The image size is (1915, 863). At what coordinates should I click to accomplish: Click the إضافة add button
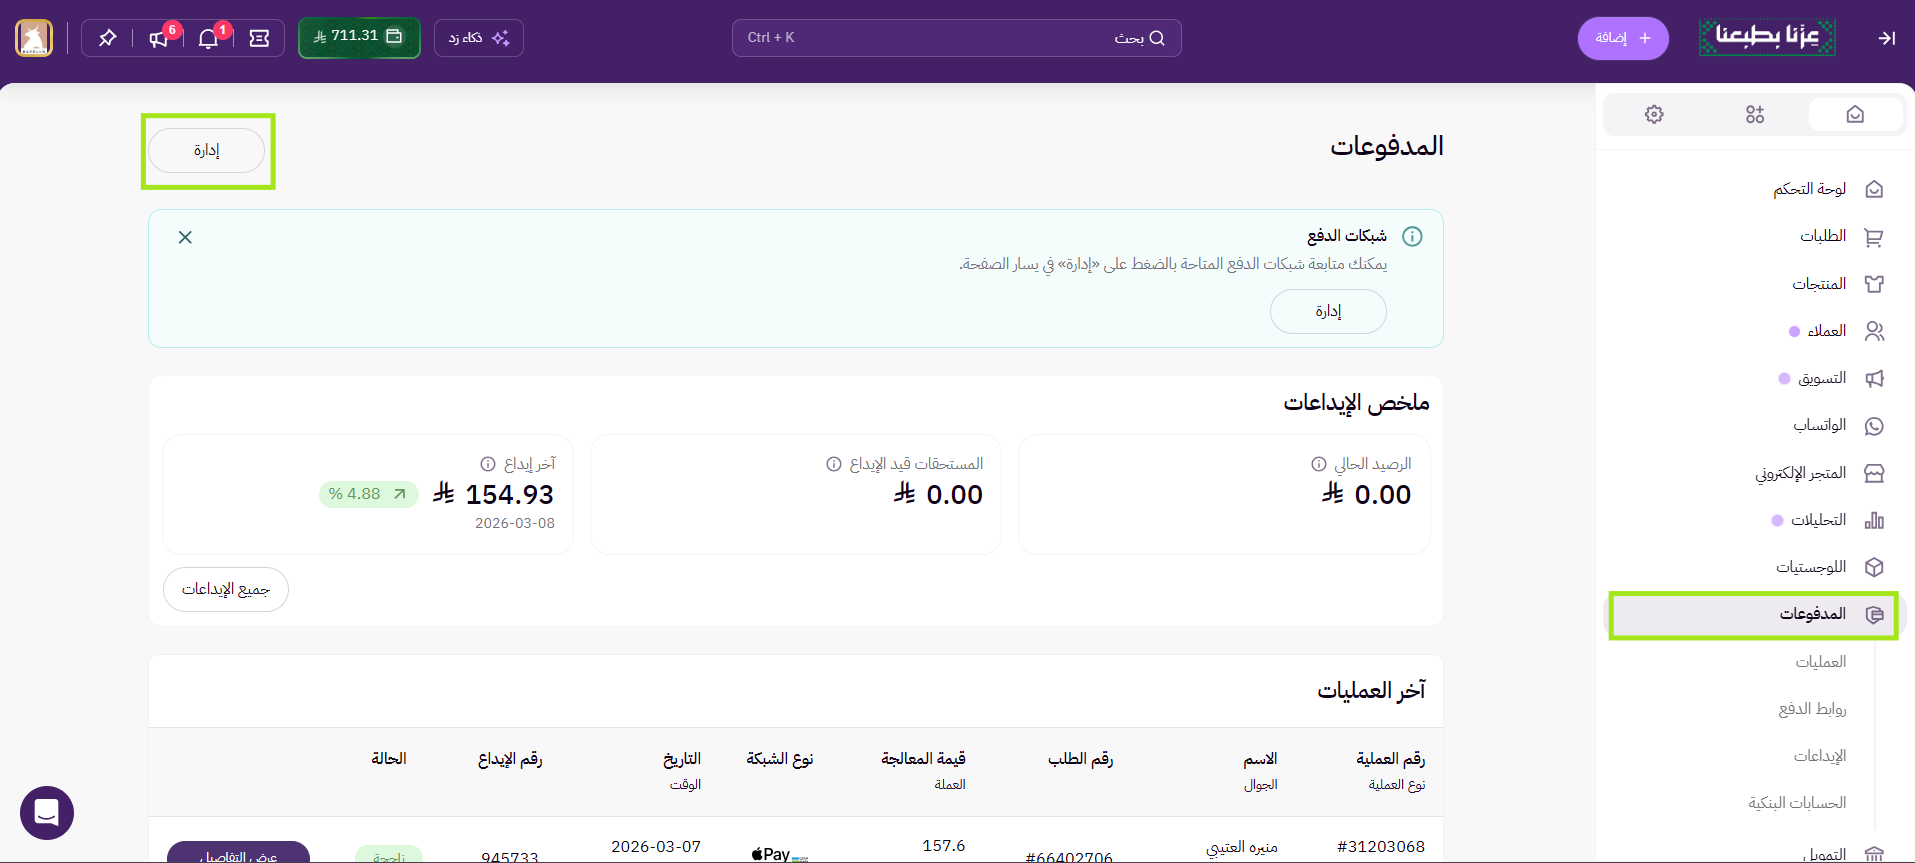click(x=1623, y=38)
